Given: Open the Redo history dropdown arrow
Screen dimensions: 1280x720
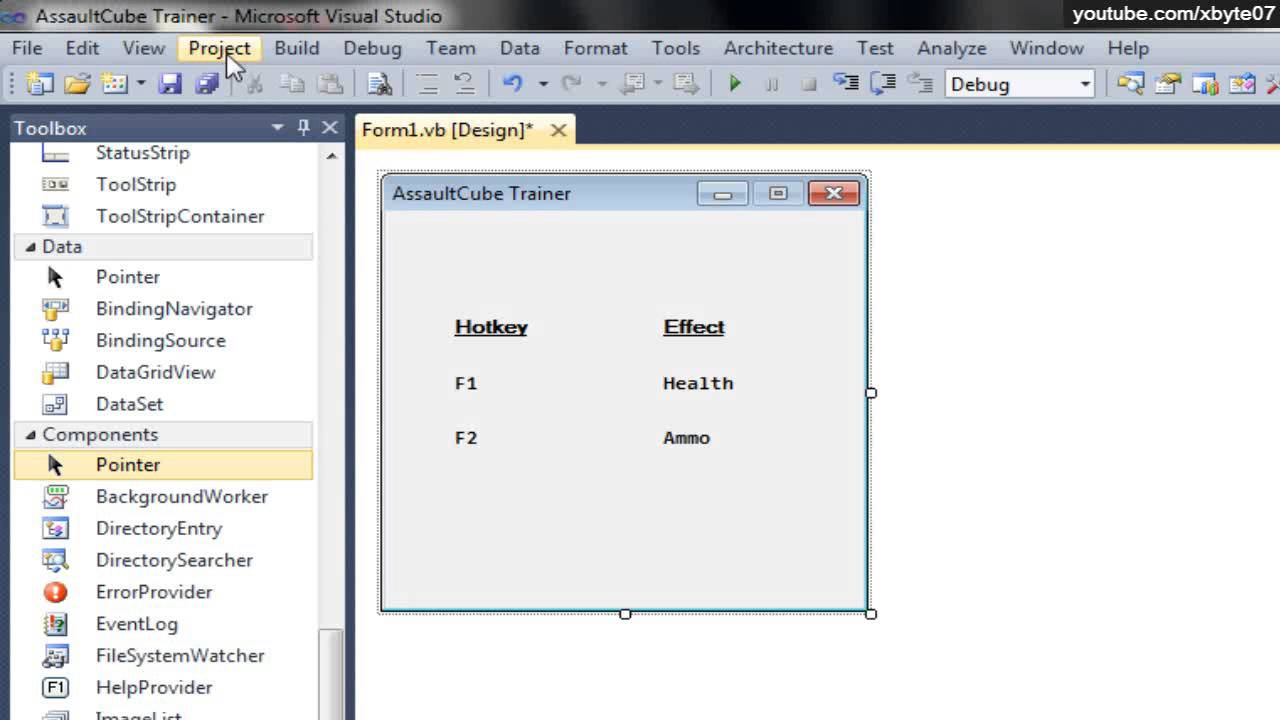Looking at the screenshot, I should click(601, 84).
